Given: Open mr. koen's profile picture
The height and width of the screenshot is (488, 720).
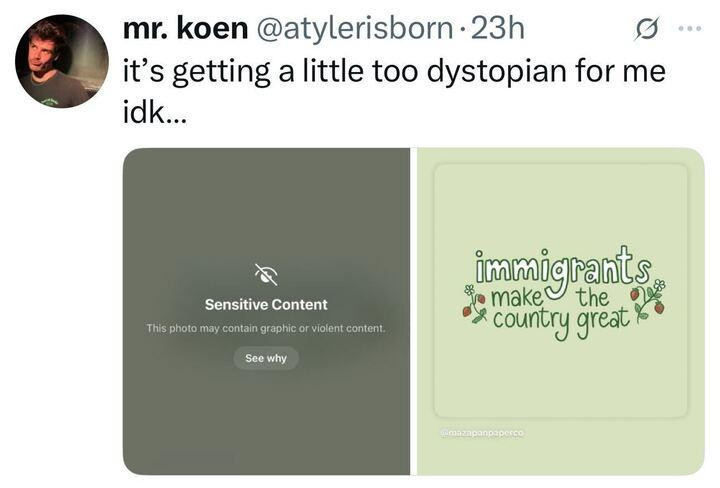Looking at the screenshot, I should pos(62,62).
